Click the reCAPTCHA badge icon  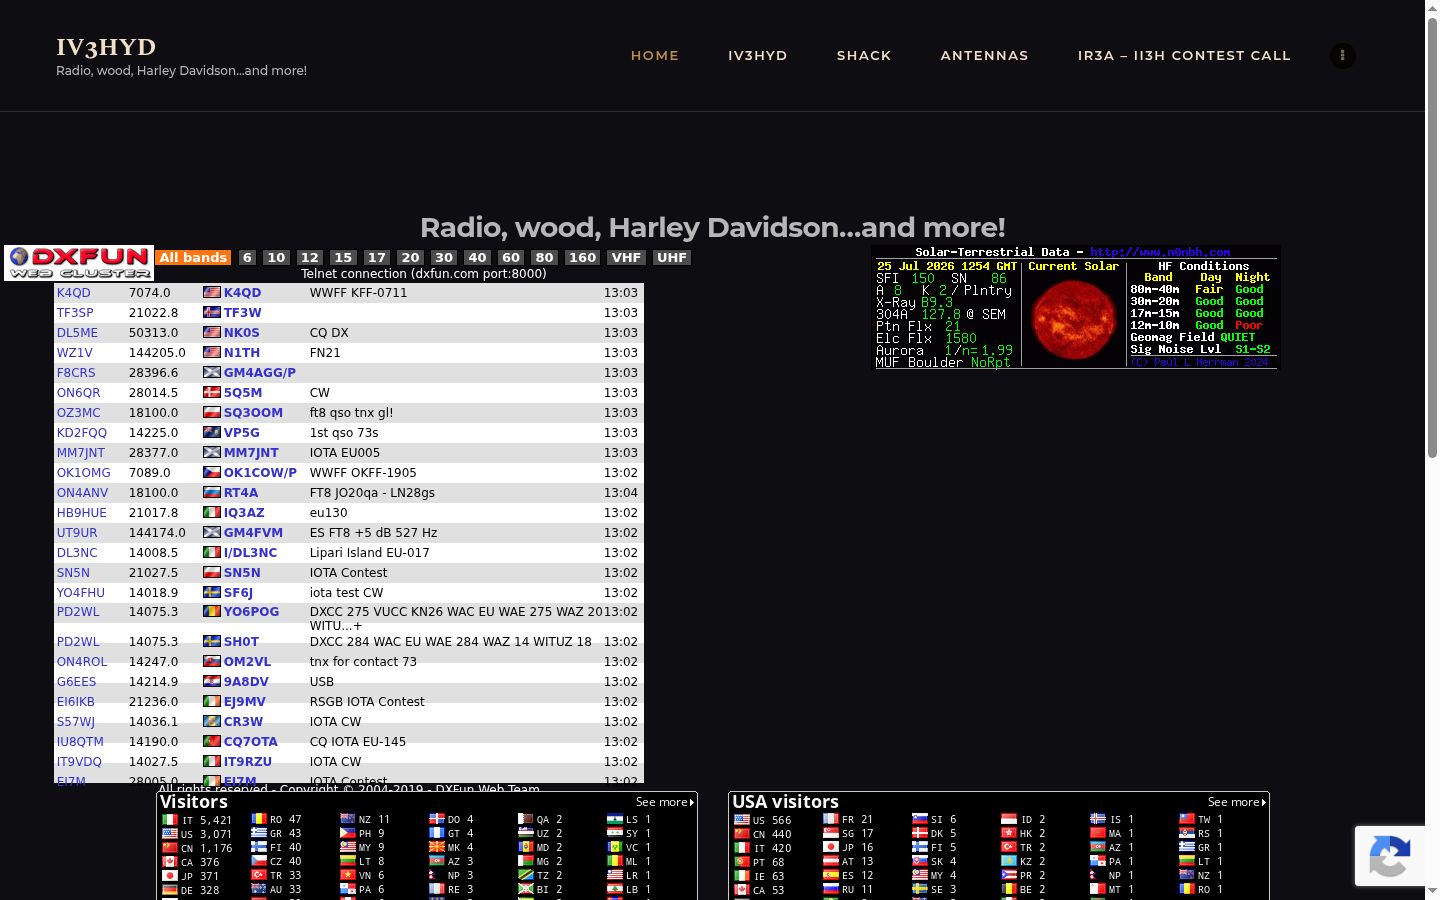tap(1389, 856)
